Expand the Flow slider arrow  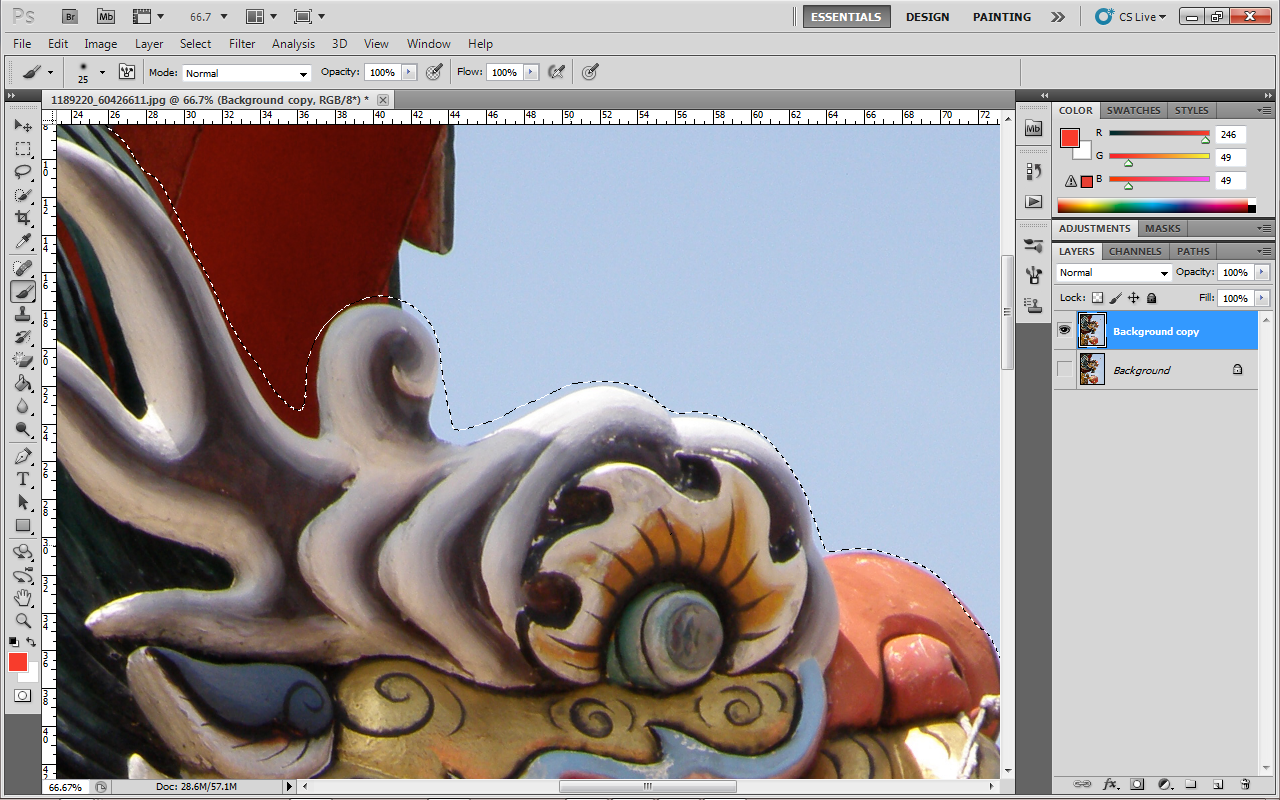(530, 72)
